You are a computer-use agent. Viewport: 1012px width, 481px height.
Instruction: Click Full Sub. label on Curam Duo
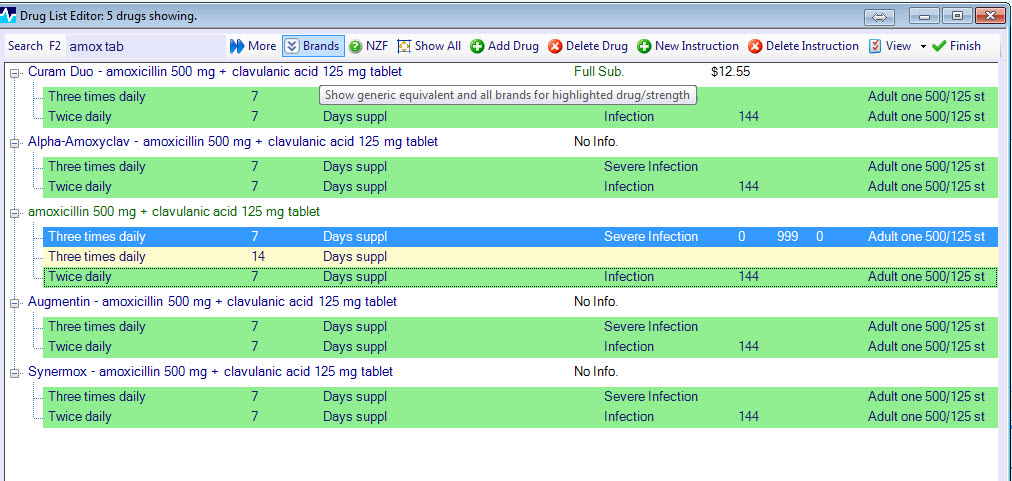(599, 72)
